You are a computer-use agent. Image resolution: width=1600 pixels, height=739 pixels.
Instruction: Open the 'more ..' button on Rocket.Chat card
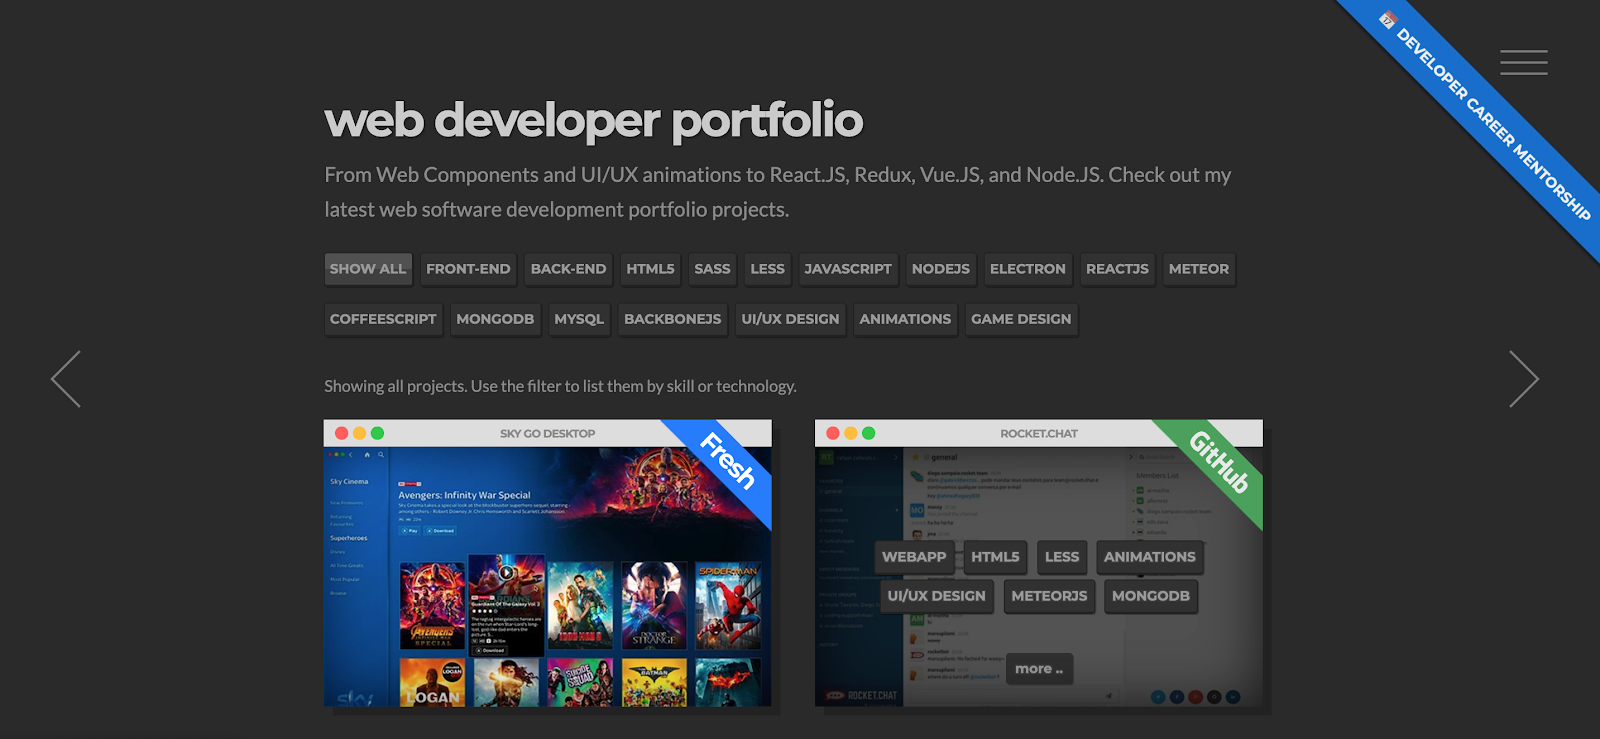pos(1039,669)
